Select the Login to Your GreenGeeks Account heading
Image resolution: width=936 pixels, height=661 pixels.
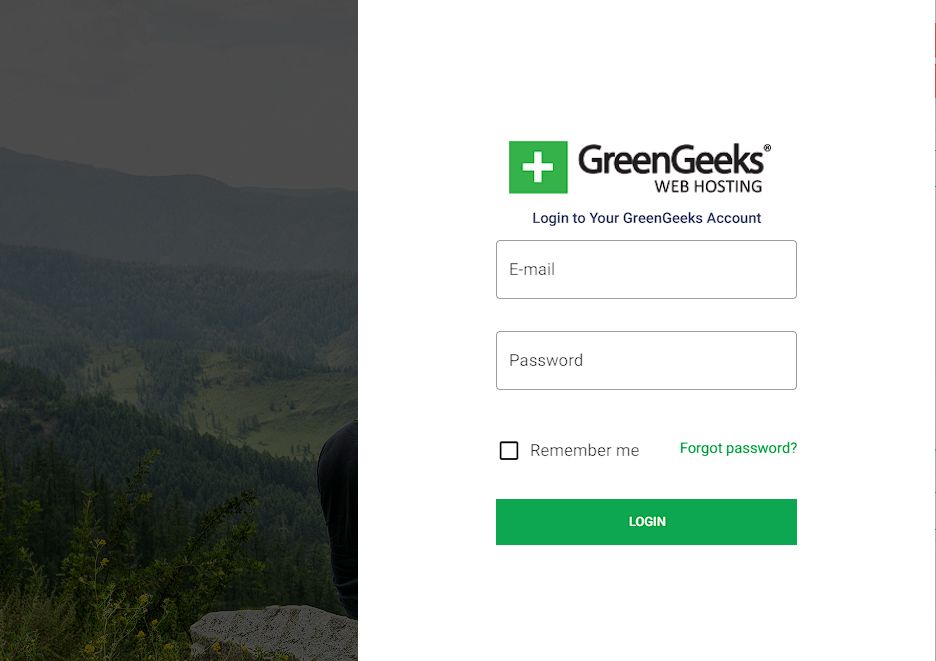tap(646, 218)
